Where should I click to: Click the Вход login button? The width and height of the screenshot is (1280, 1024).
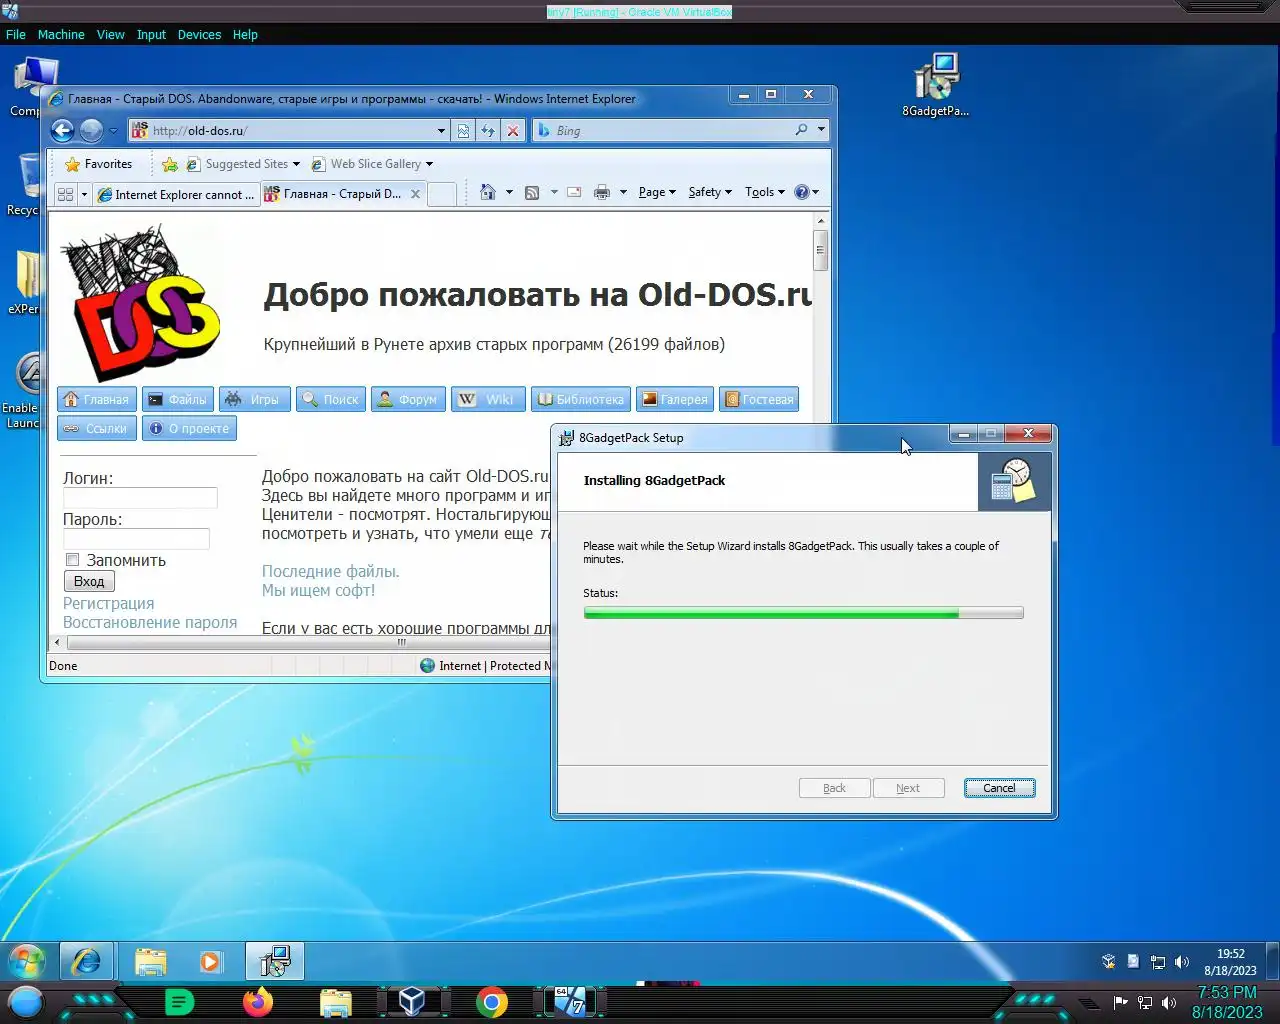tap(89, 581)
